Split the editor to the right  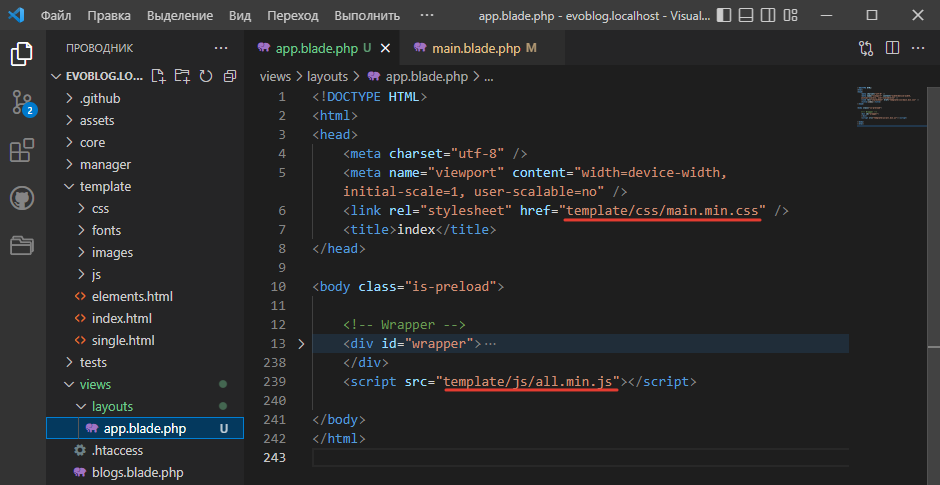coord(892,48)
